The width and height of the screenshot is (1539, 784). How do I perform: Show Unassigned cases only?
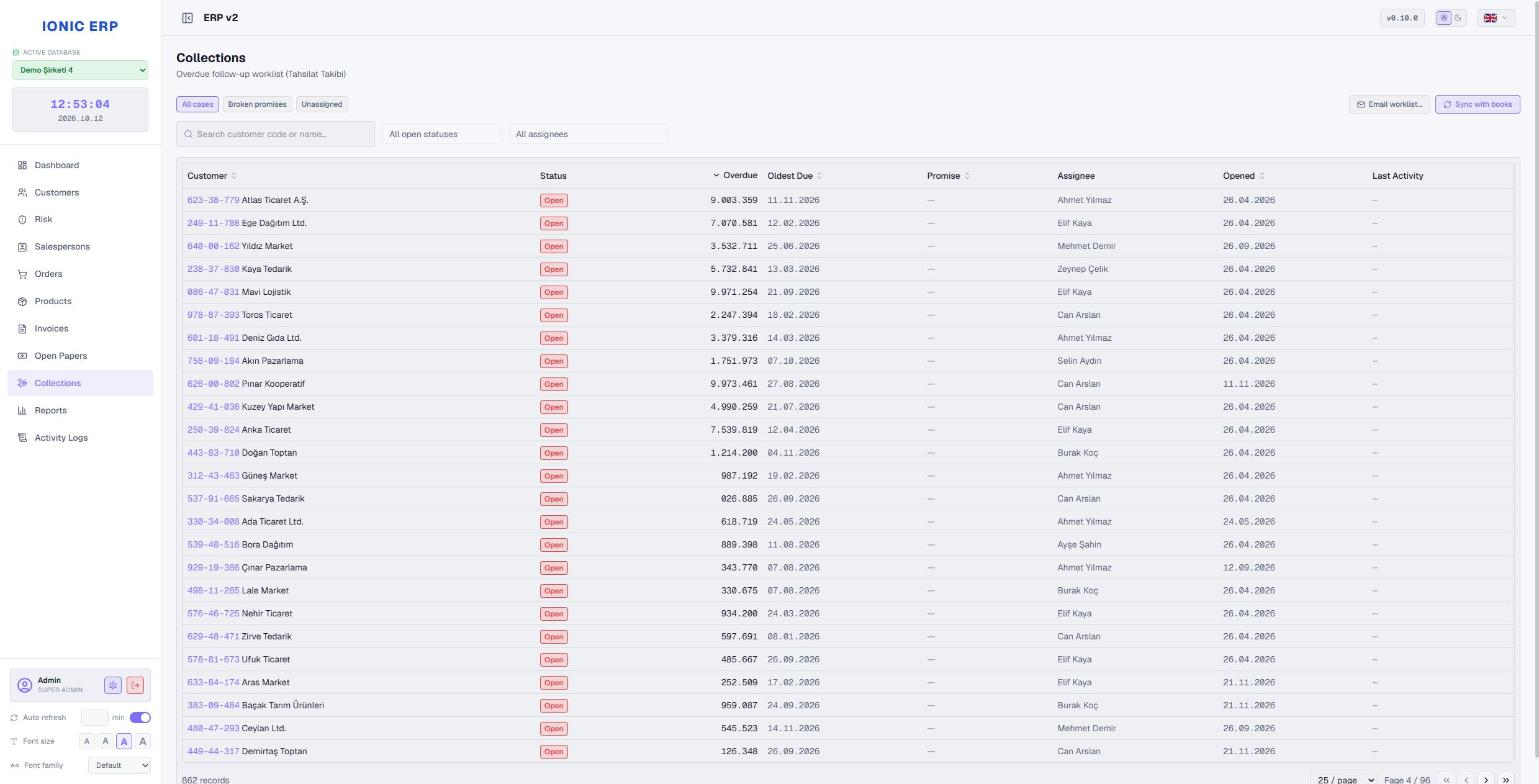(321, 104)
